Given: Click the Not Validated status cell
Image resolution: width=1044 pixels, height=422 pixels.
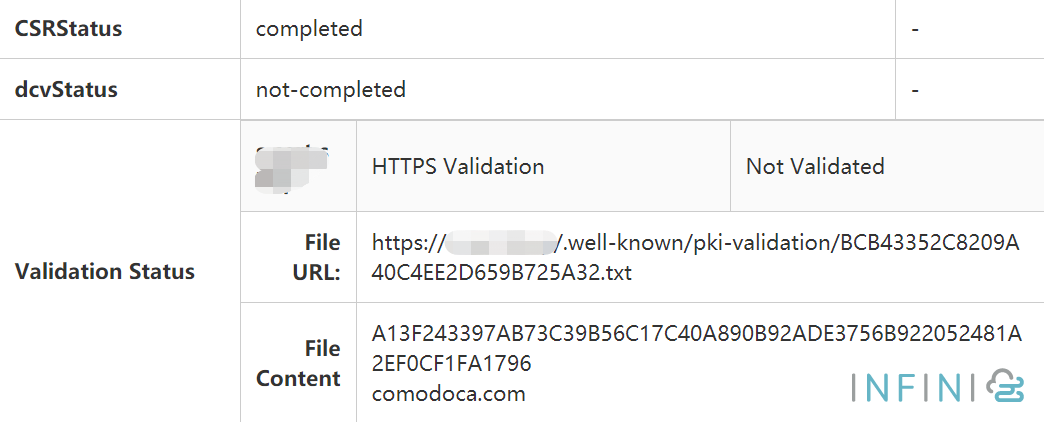Looking at the screenshot, I should (815, 166).
